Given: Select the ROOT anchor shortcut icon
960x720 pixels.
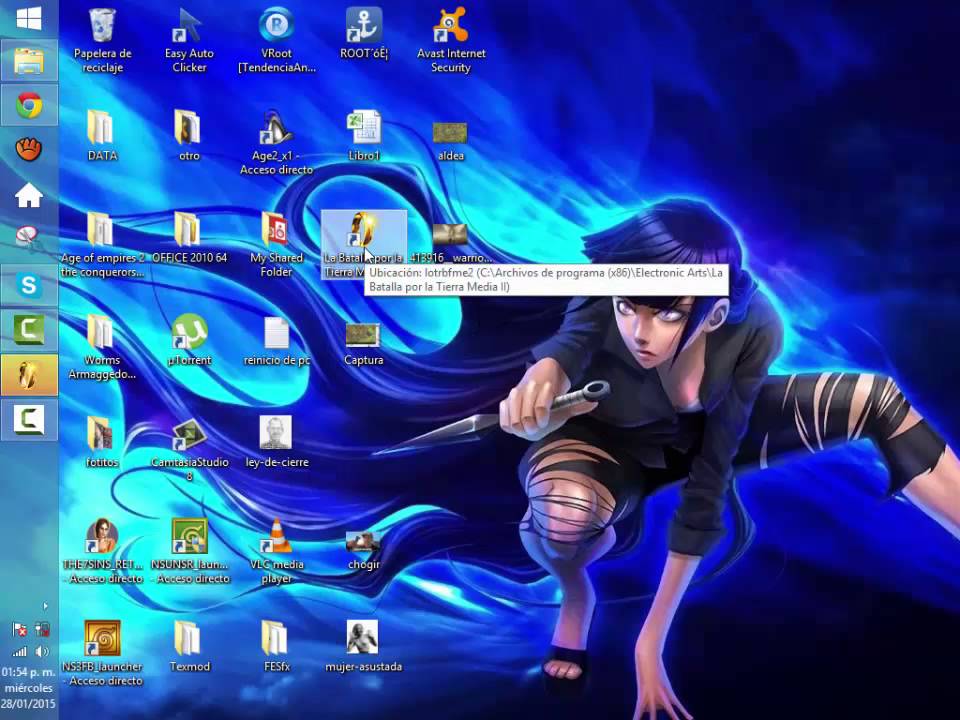Looking at the screenshot, I should click(x=364, y=35).
